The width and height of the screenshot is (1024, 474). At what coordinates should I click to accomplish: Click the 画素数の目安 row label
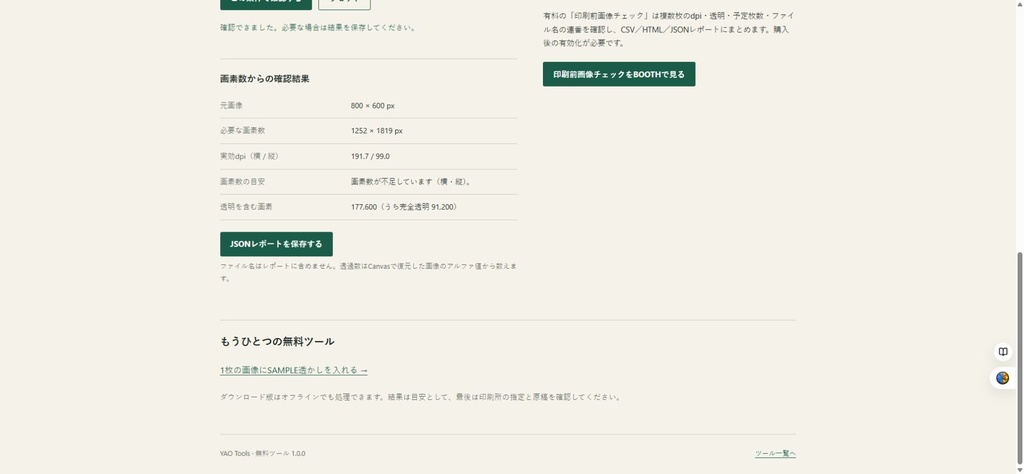(x=242, y=182)
